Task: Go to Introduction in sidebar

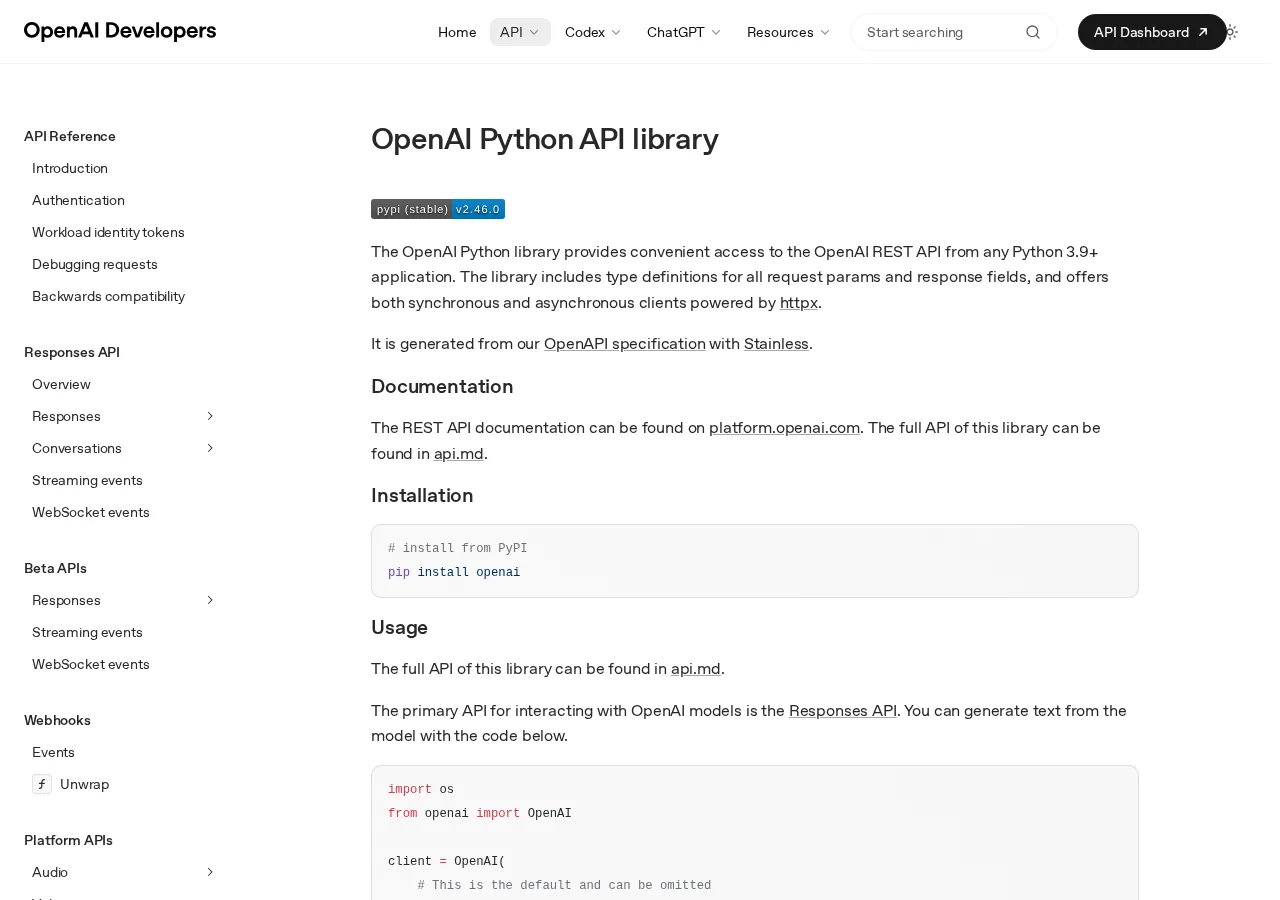Action: (70, 168)
